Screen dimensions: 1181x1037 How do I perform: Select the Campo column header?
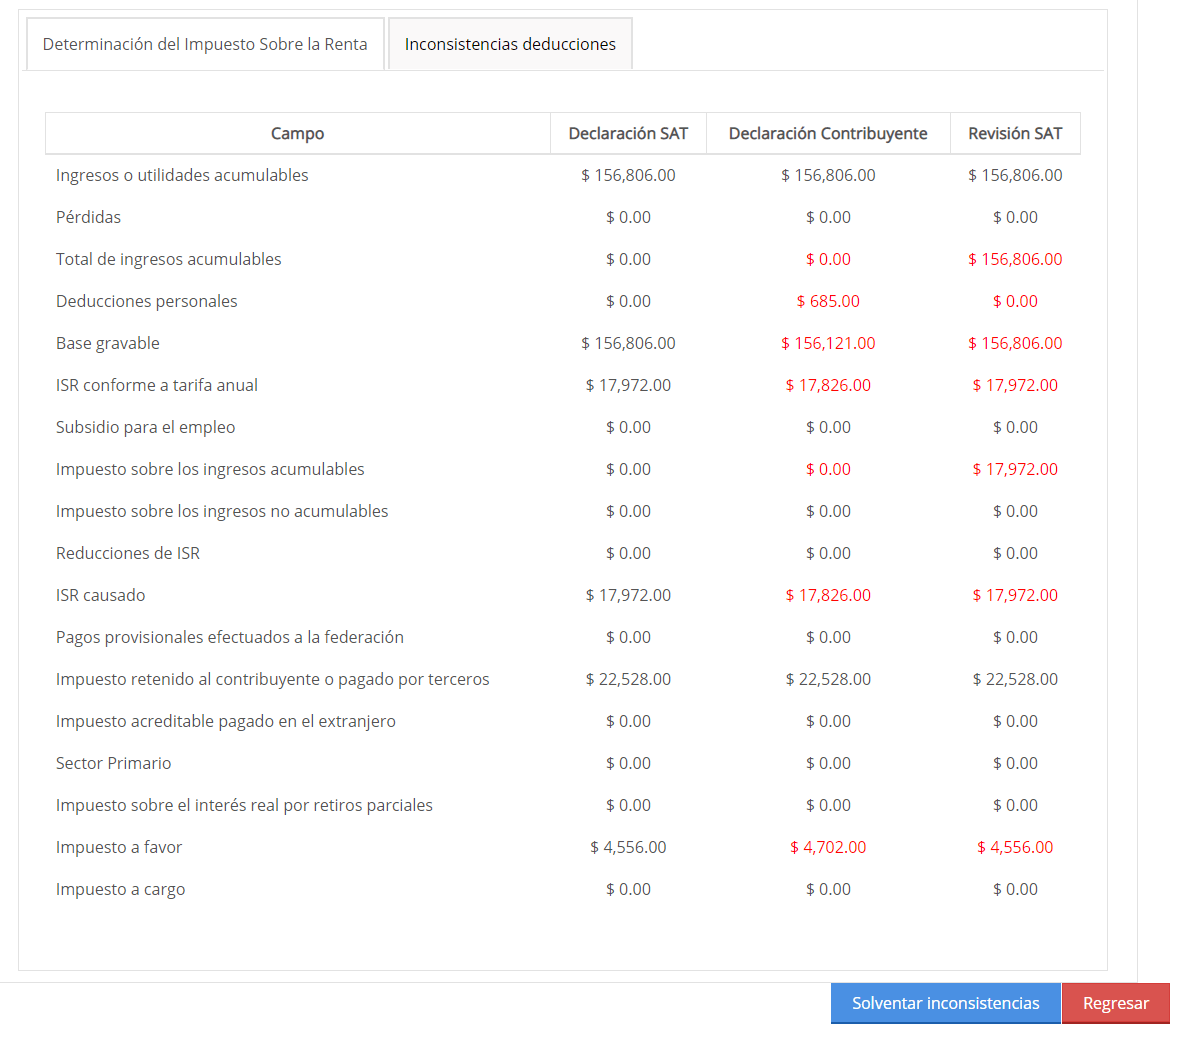click(298, 133)
